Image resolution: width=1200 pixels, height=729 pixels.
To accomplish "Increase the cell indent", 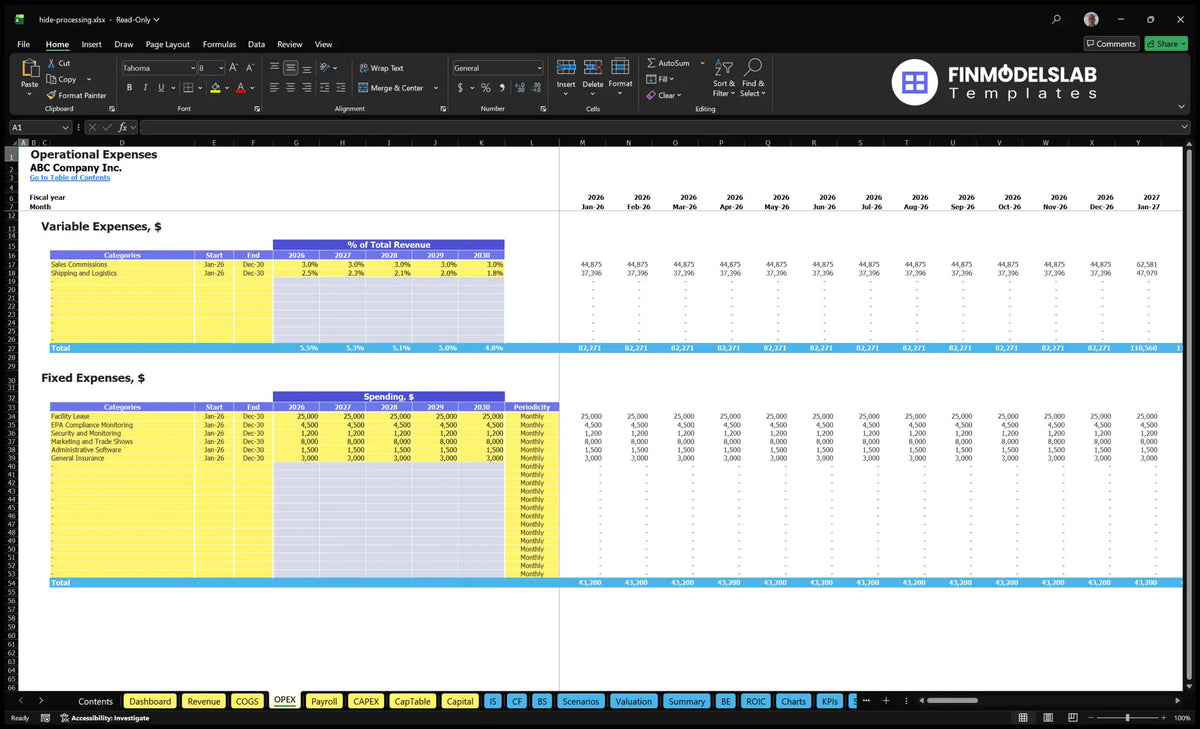I will (340, 88).
